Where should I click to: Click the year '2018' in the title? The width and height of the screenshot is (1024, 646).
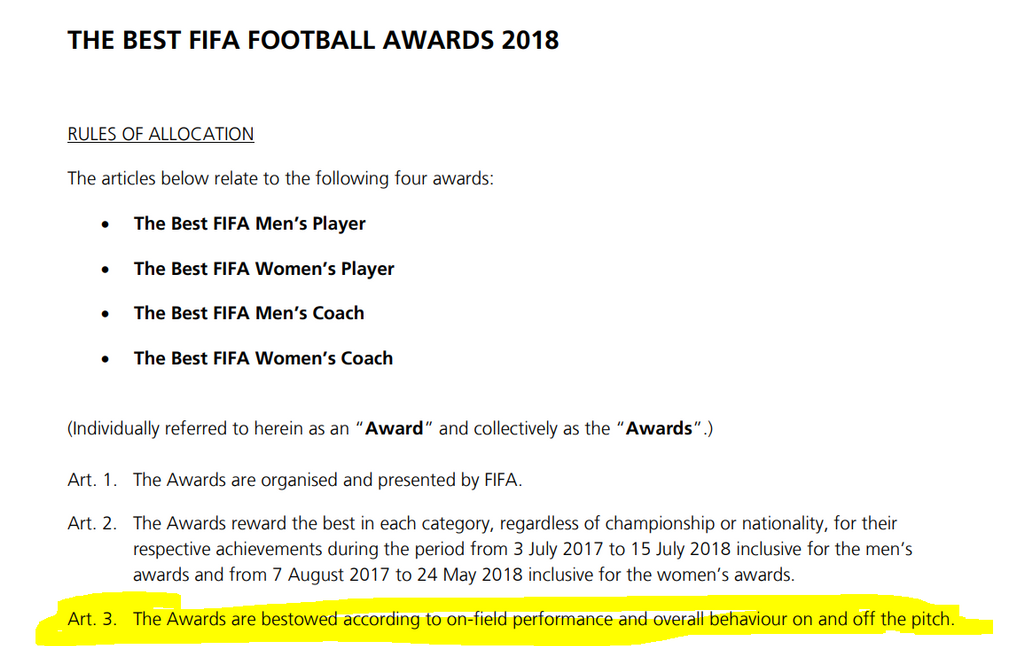[x=530, y=40]
